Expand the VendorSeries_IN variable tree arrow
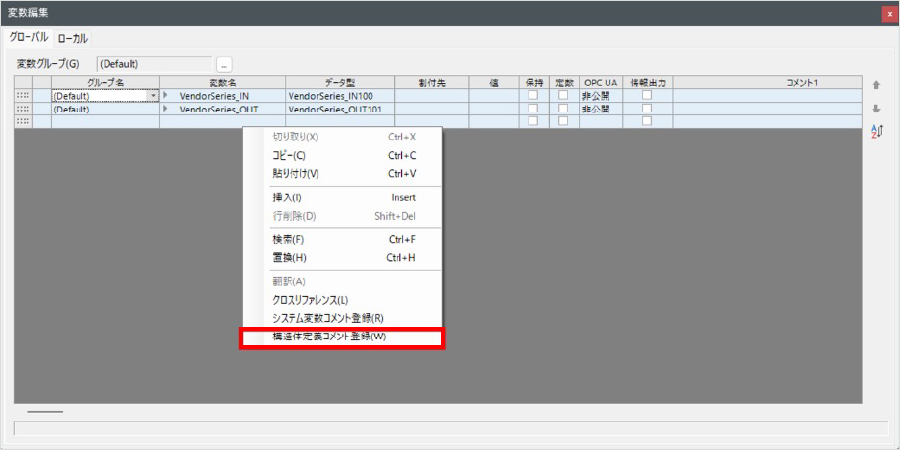Screen dimensions: 900x450 point(166,96)
